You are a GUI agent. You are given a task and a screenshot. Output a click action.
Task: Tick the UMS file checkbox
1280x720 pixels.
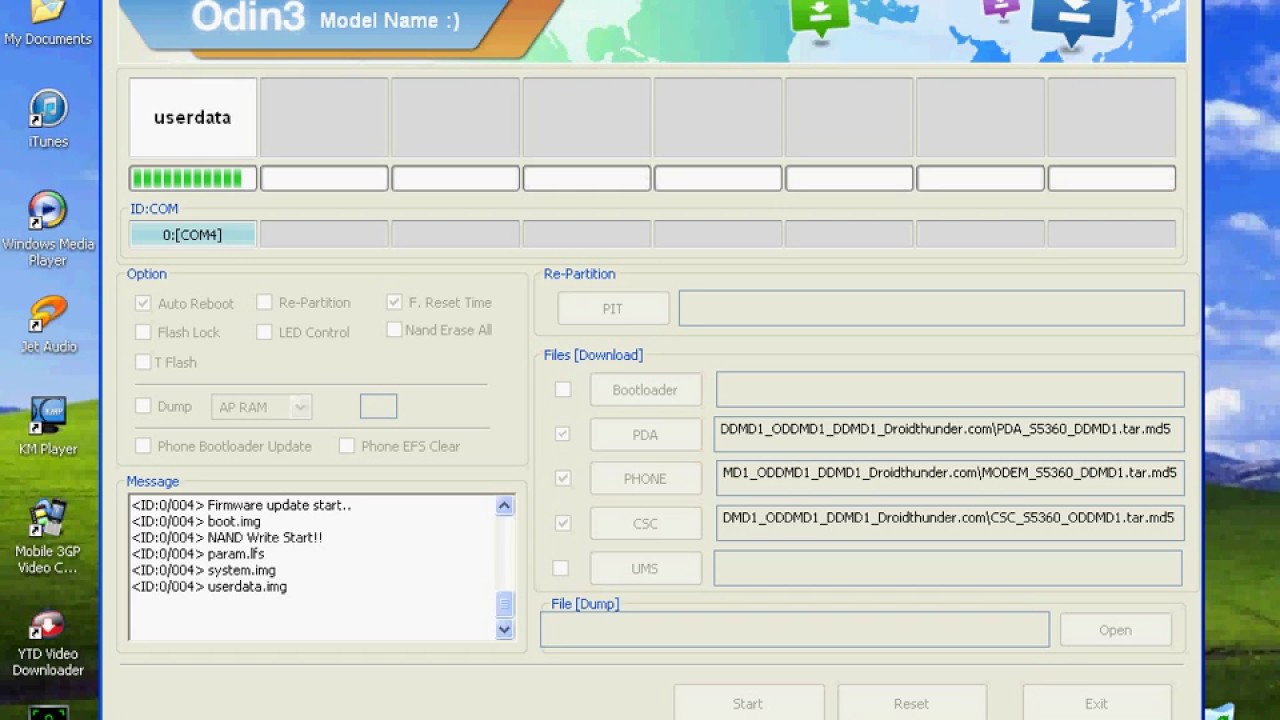(x=561, y=568)
